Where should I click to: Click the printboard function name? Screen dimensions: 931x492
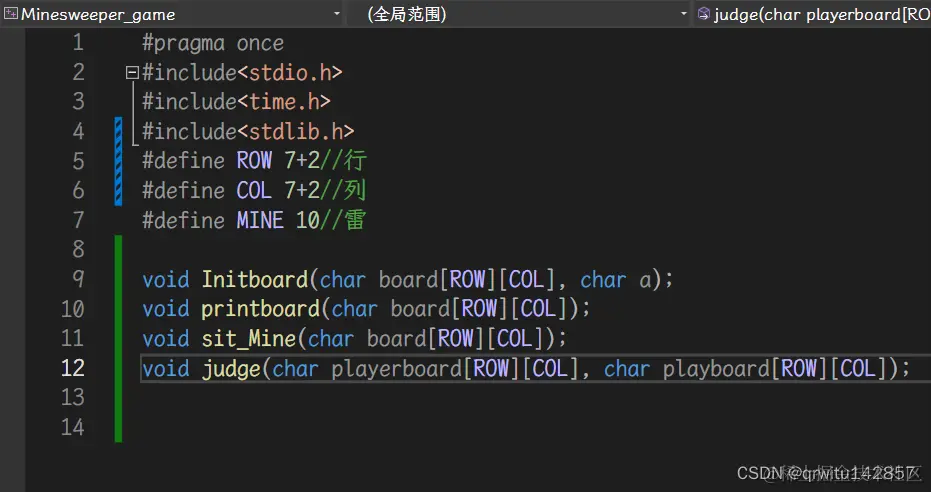pos(261,309)
